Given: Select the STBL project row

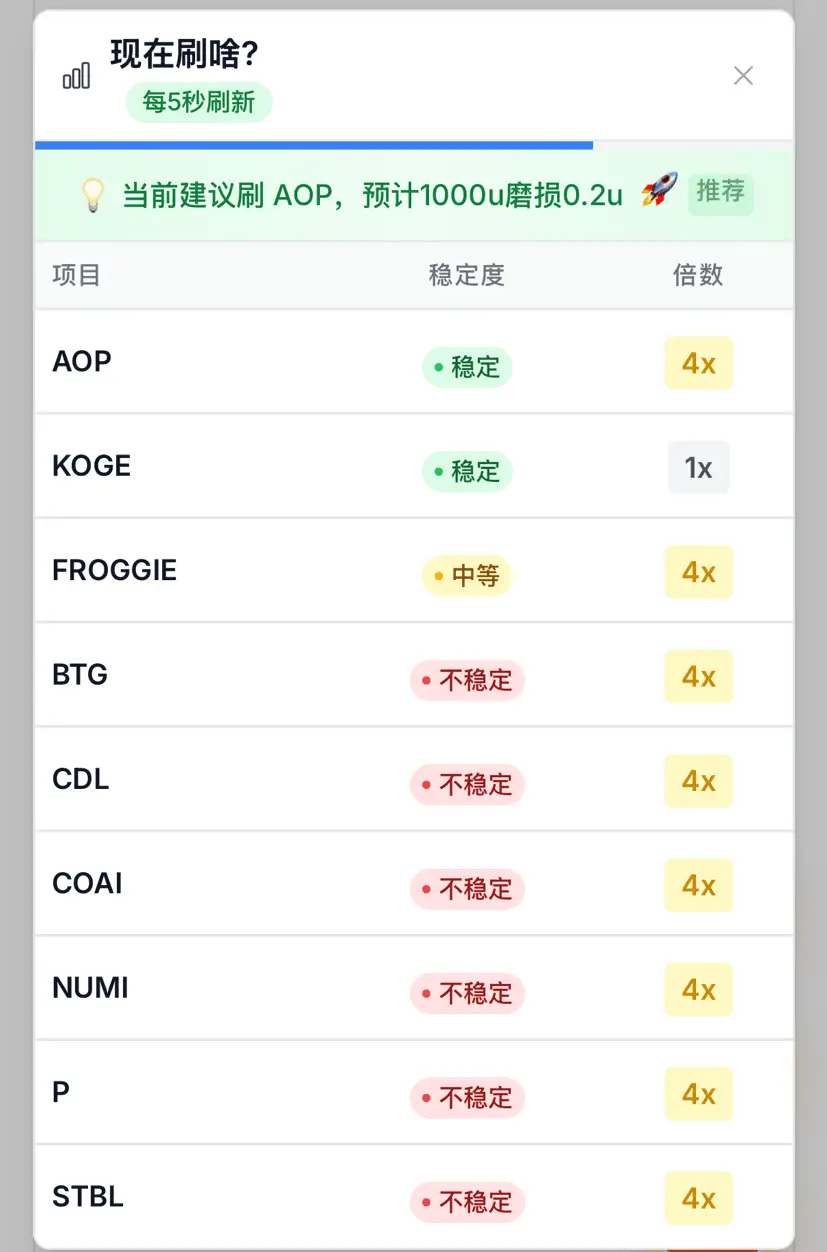Looking at the screenshot, I should coord(414,1197).
